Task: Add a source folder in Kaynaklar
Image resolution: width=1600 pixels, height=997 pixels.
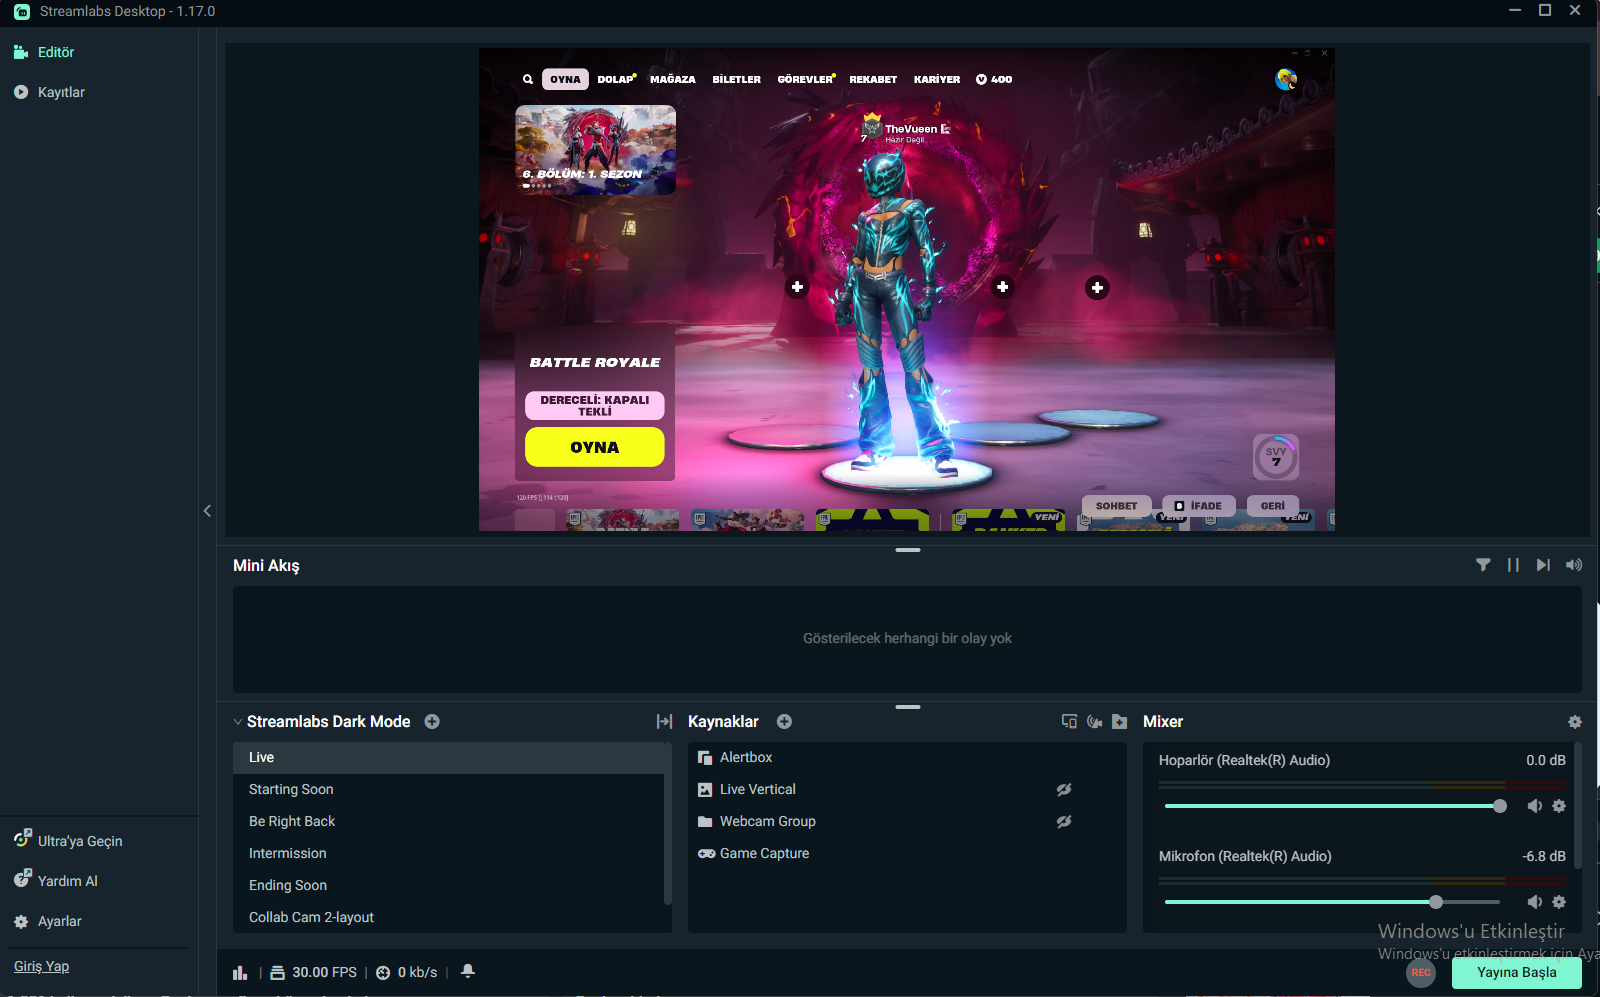Action: pyautogui.click(x=1120, y=721)
